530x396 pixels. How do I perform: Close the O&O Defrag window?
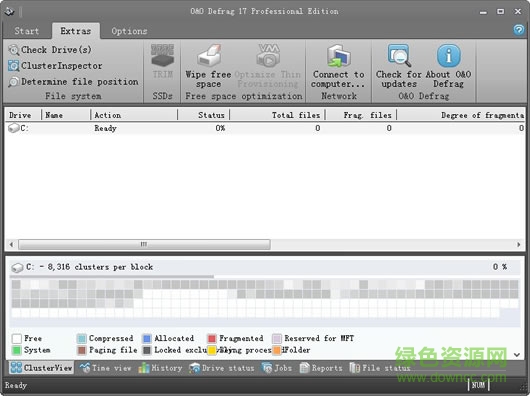518,11
